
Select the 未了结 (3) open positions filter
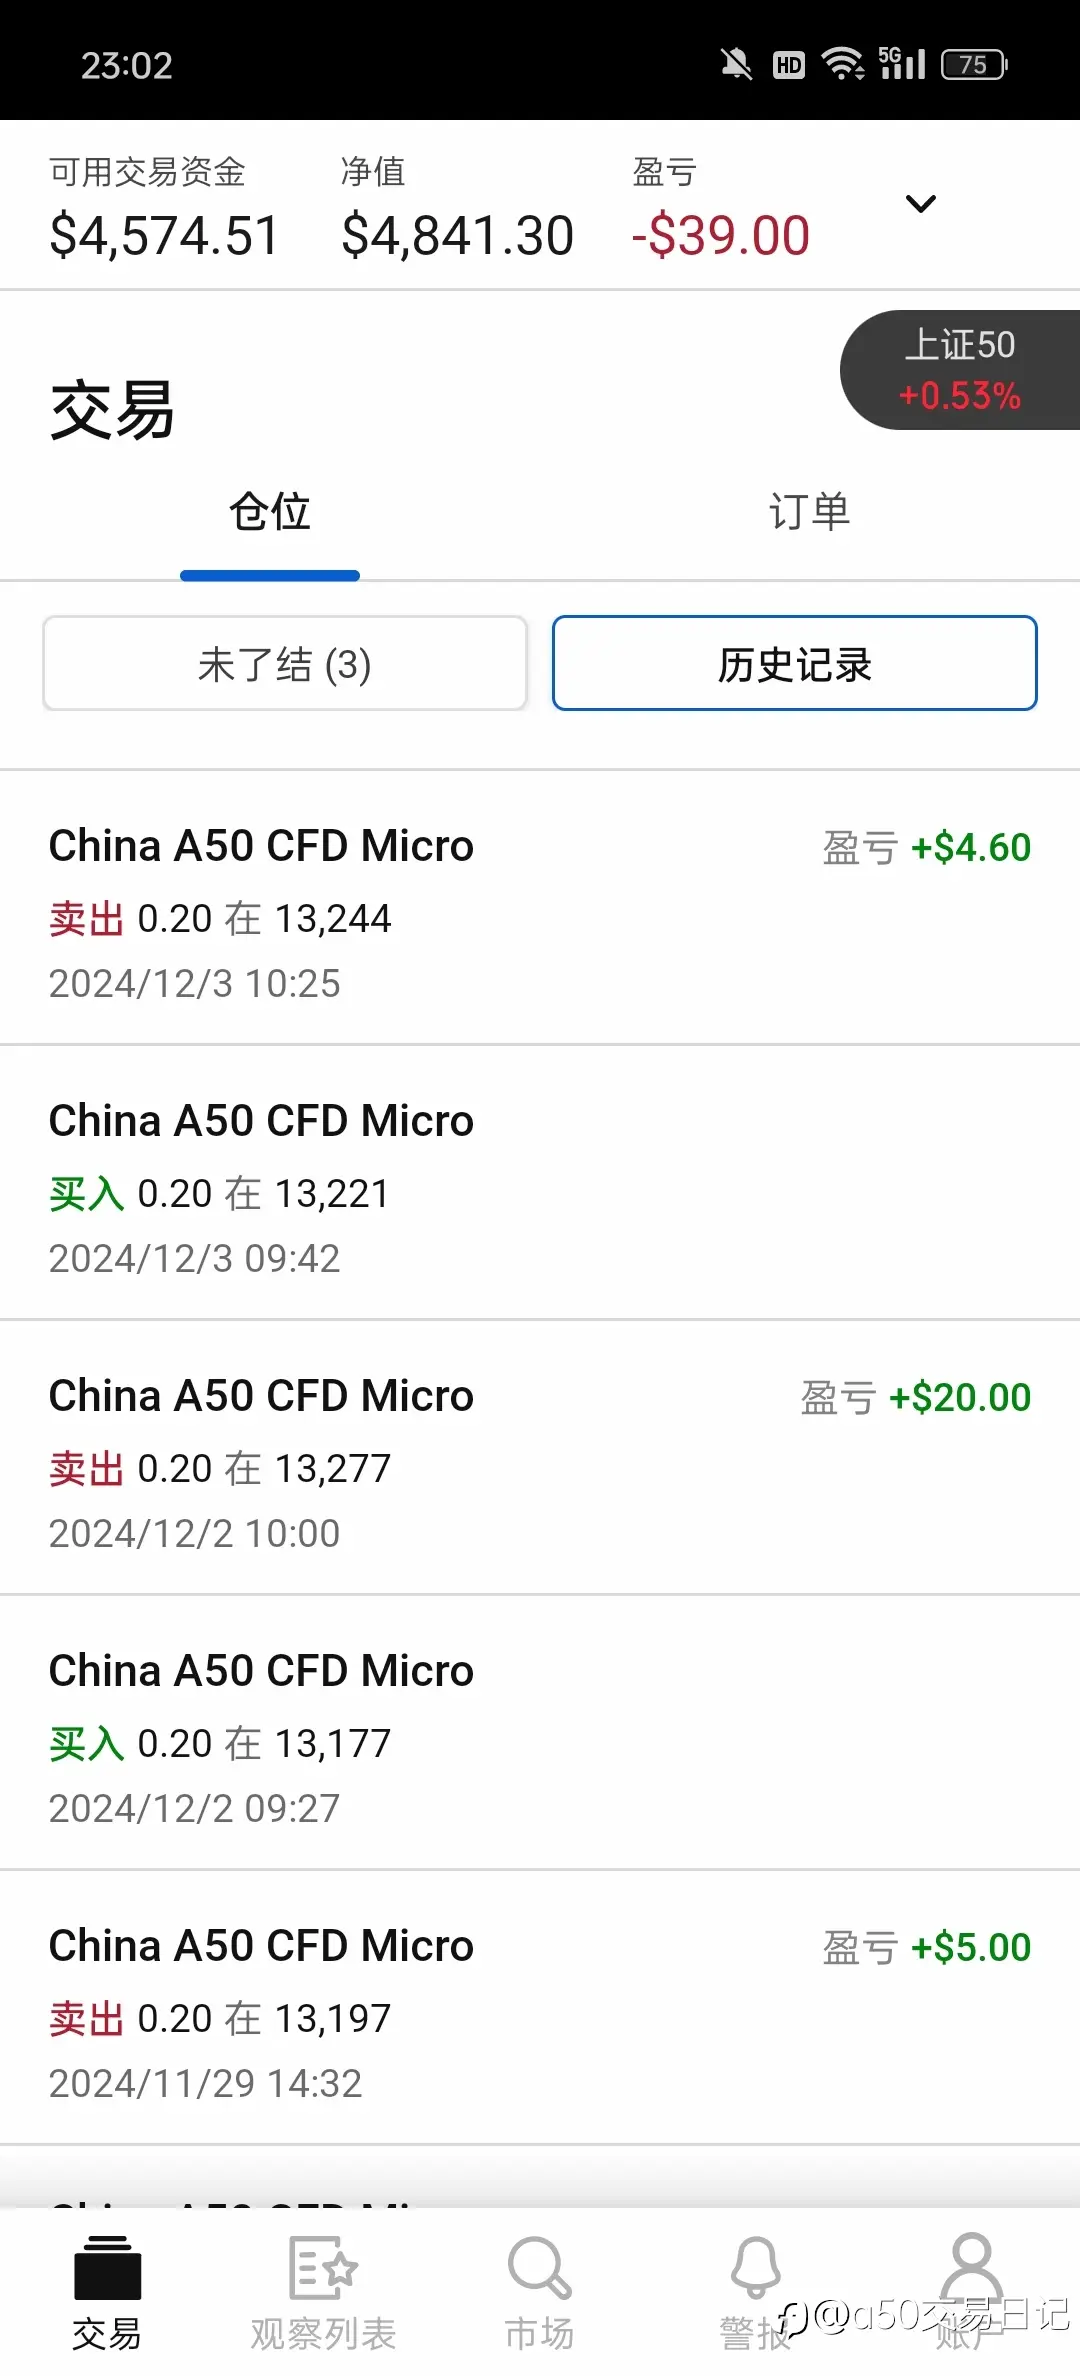pyautogui.click(x=285, y=663)
